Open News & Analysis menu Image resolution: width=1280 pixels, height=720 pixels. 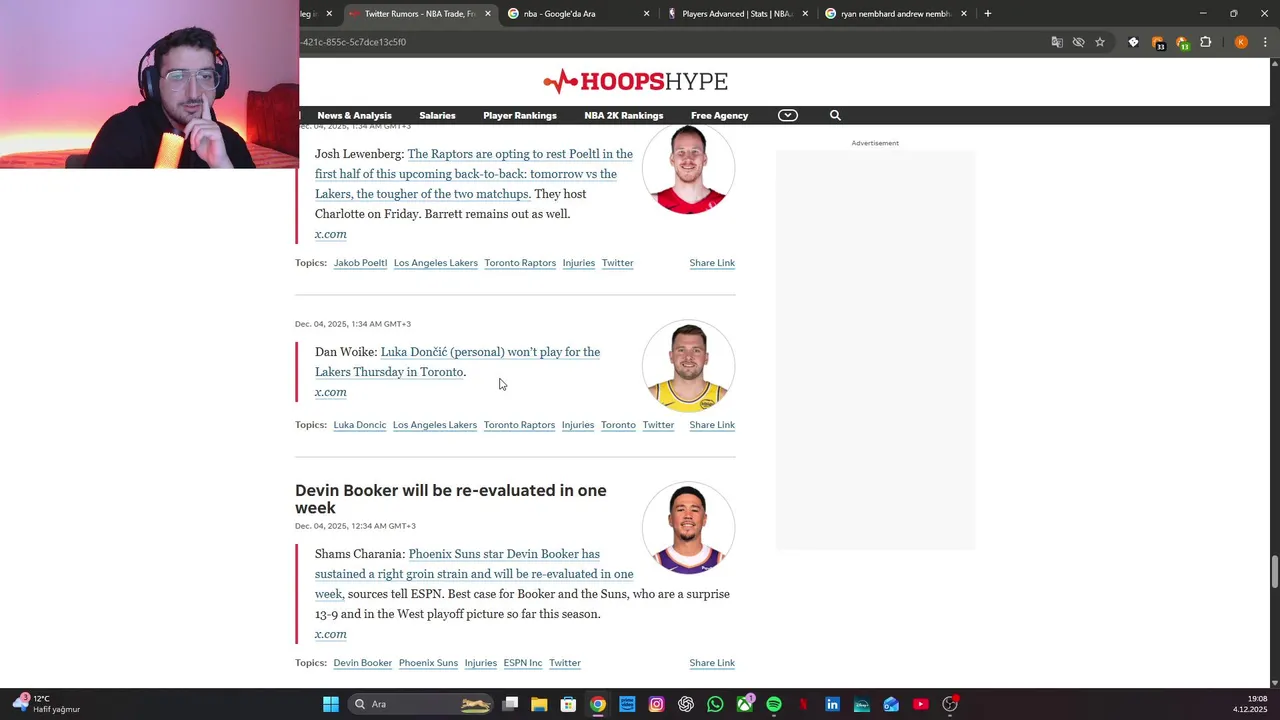coord(354,116)
